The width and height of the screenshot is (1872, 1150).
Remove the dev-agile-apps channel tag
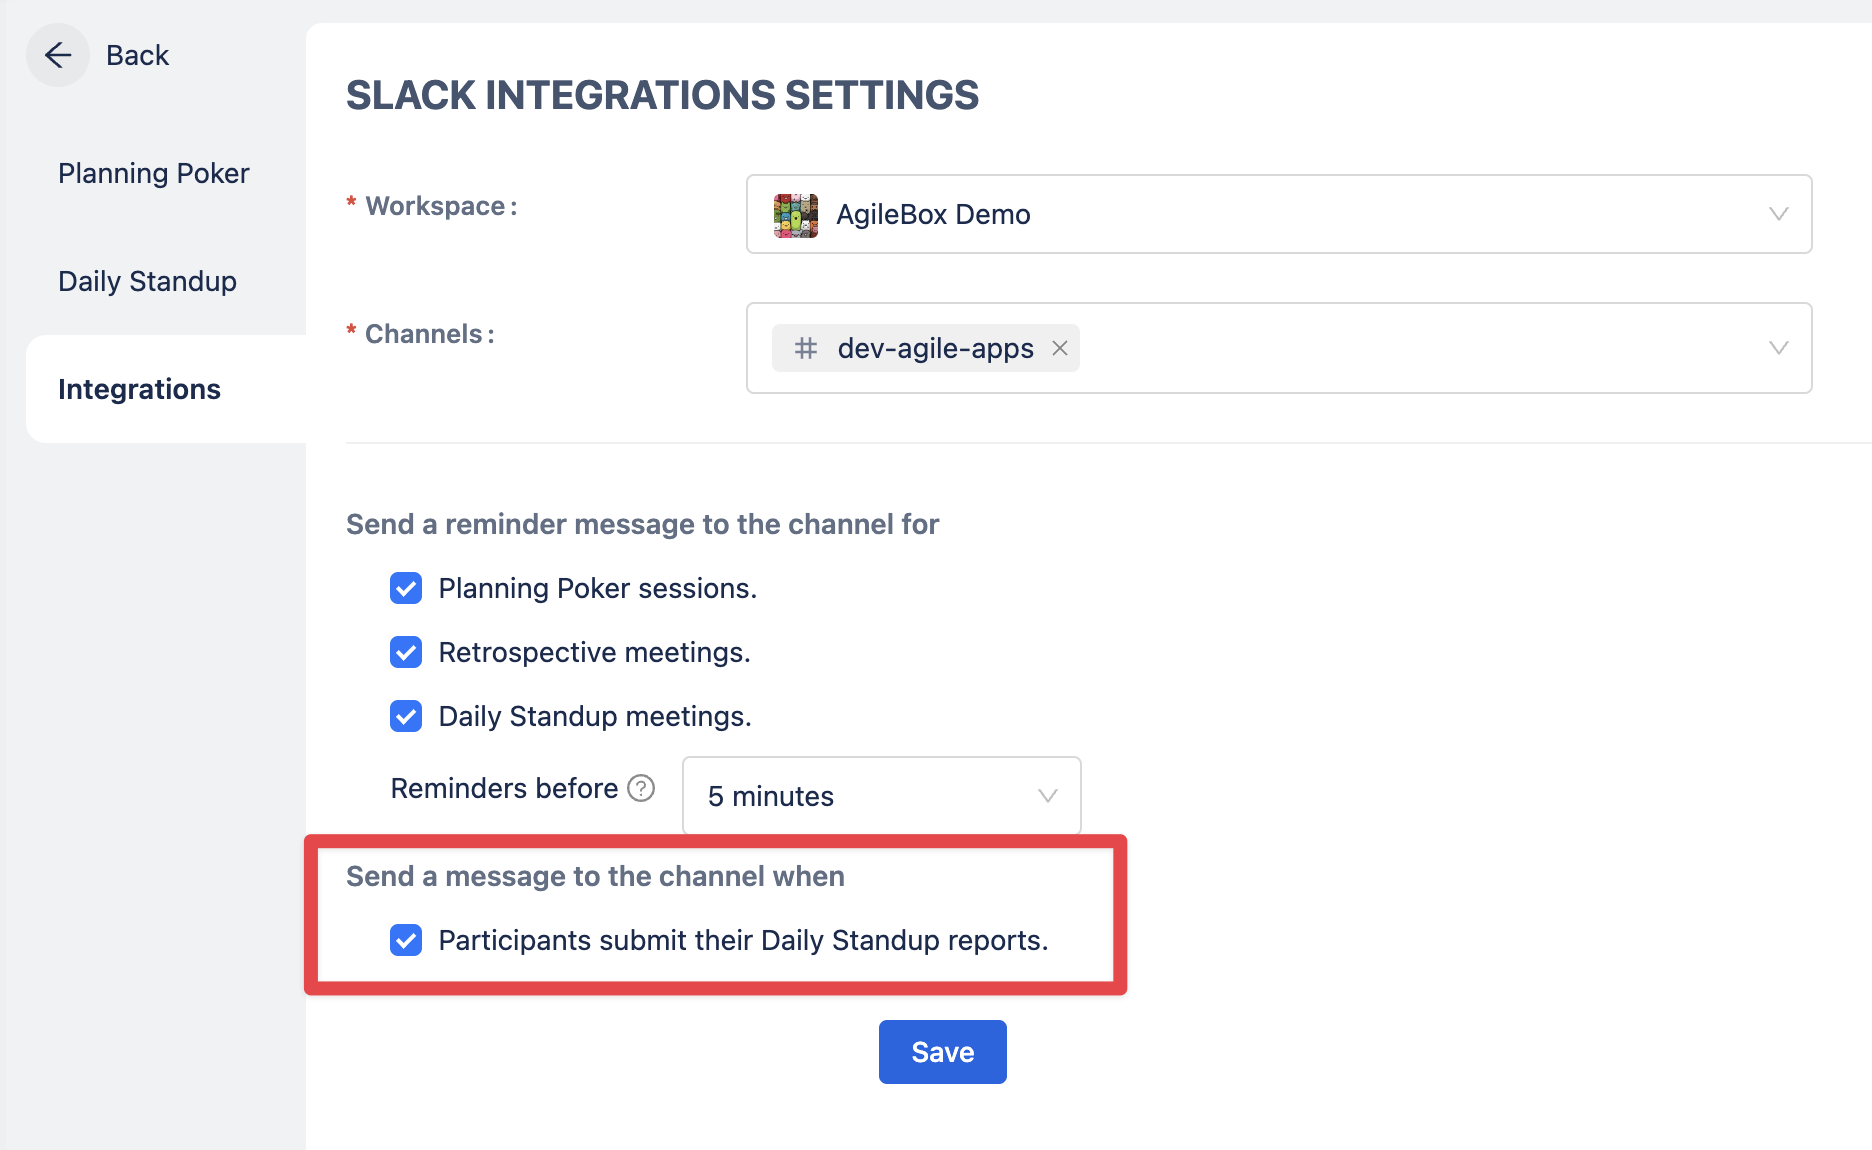[x=1060, y=348]
